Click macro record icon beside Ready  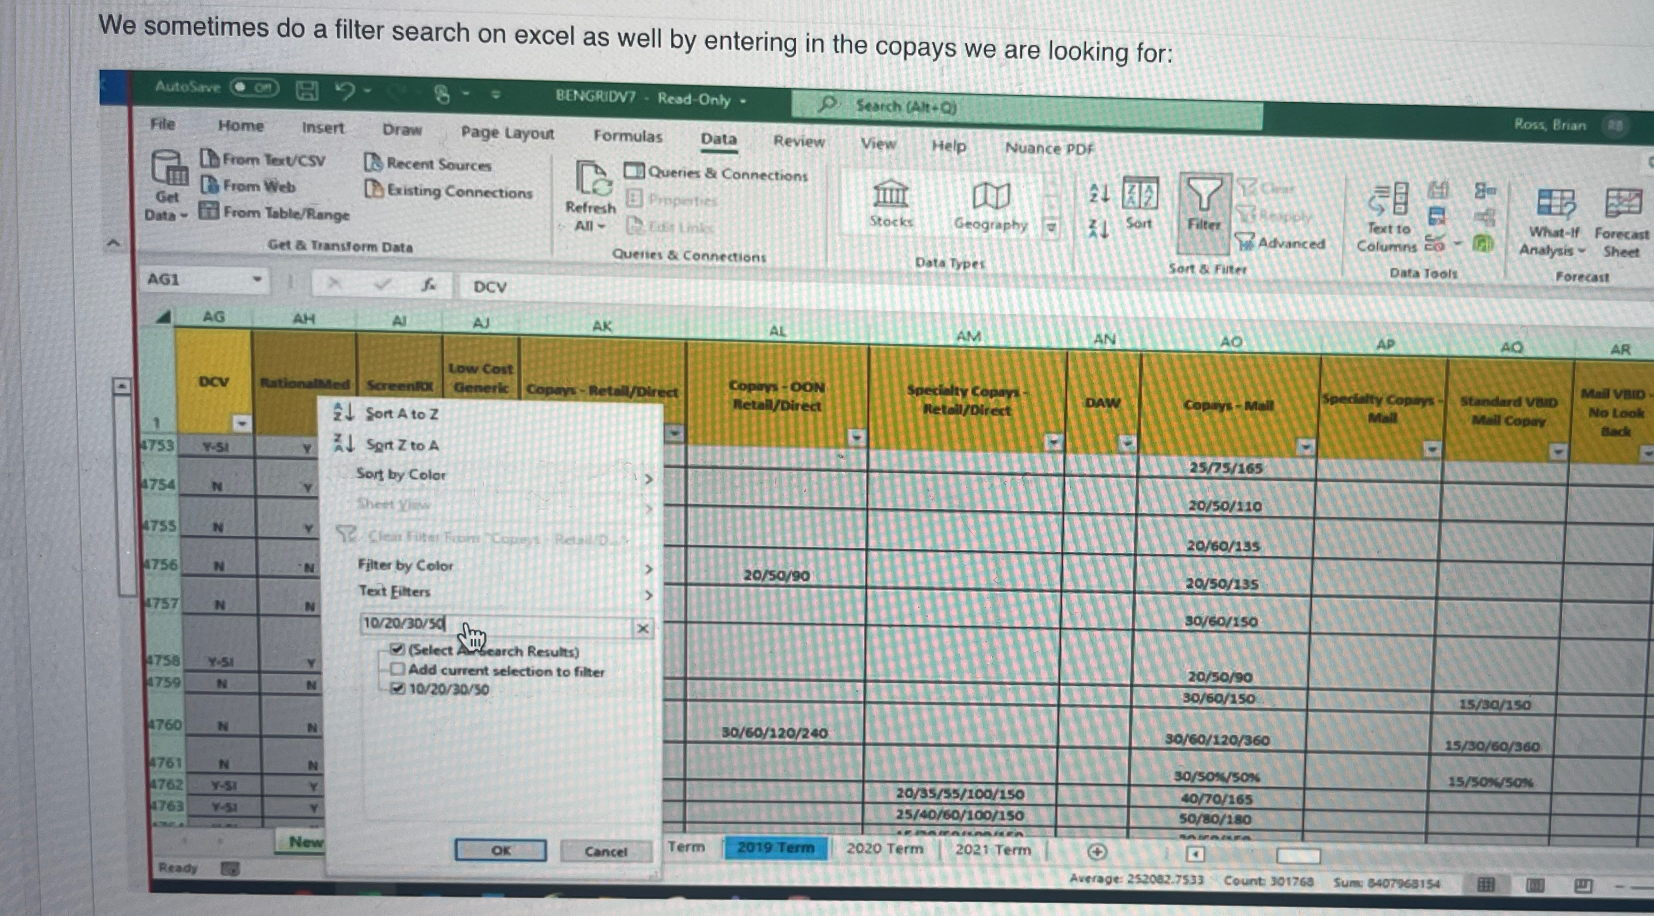(x=230, y=868)
